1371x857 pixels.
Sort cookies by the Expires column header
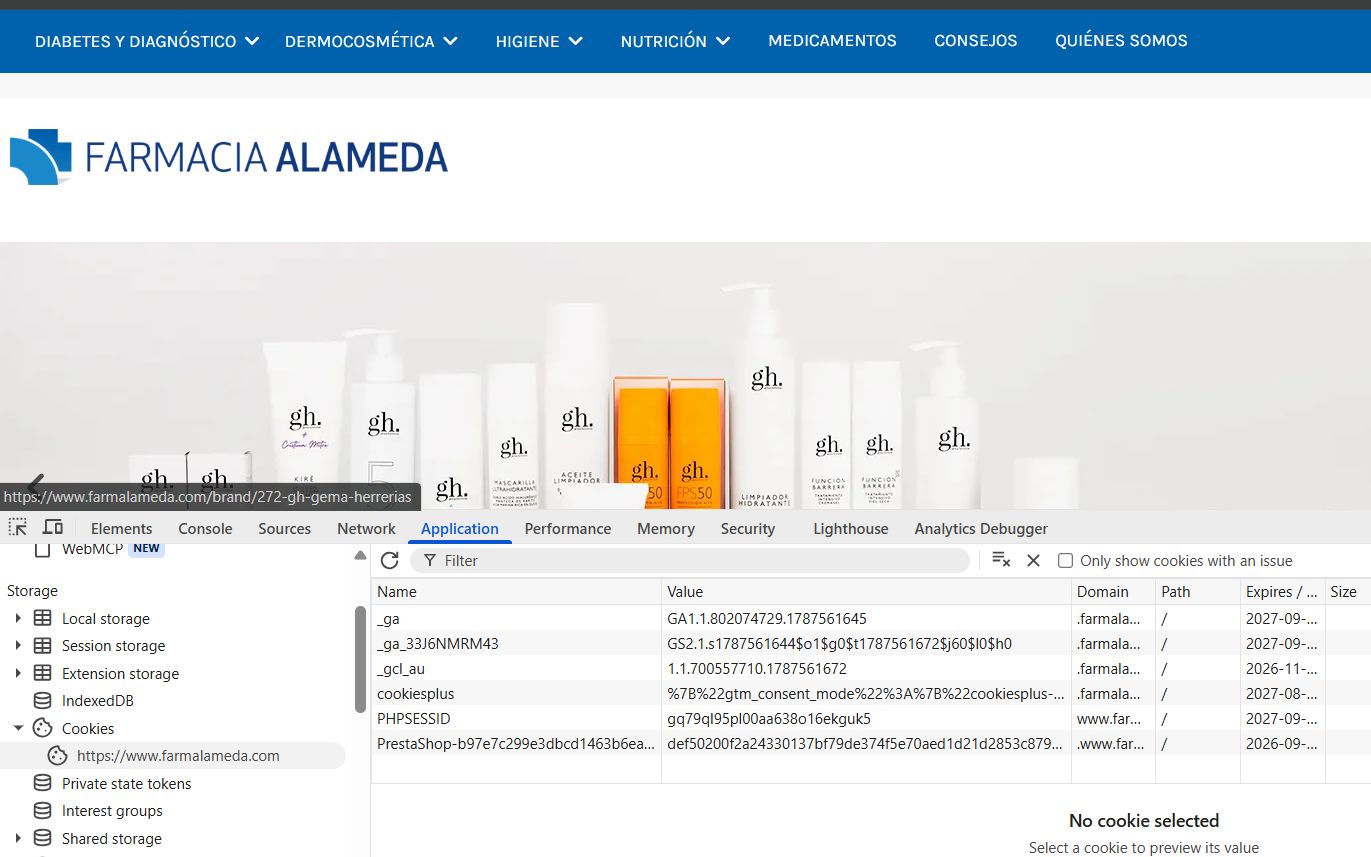click(1283, 592)
